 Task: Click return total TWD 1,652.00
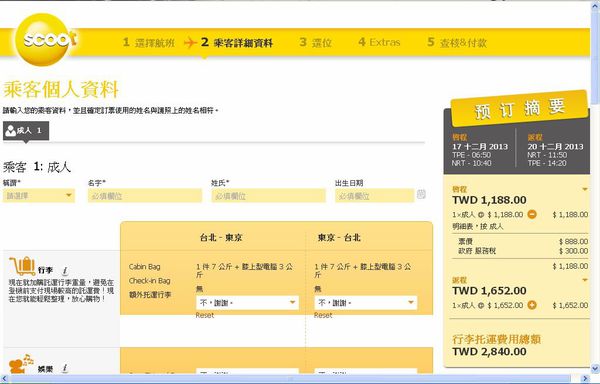[489, 291]
